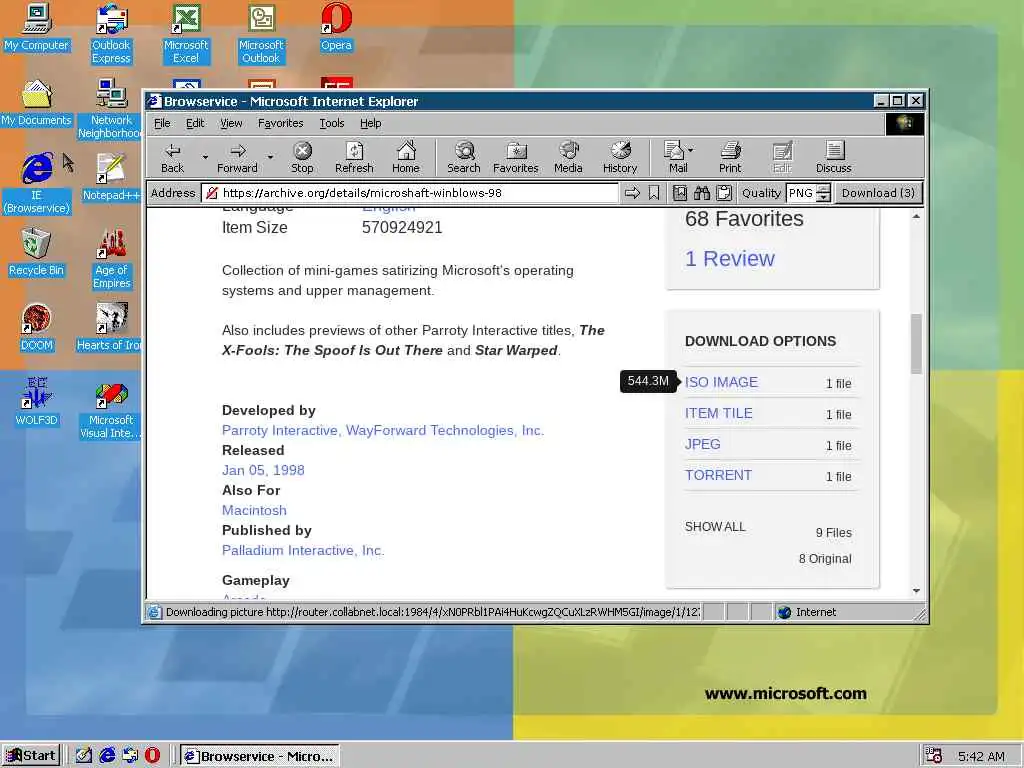Open the Tools menu
The height and width of the screenshot is (768, 1024).
(331, 123)
